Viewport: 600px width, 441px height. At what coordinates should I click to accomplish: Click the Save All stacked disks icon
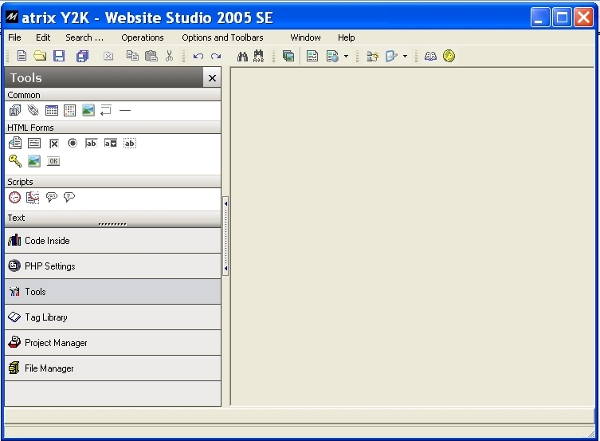click(82, 56)
